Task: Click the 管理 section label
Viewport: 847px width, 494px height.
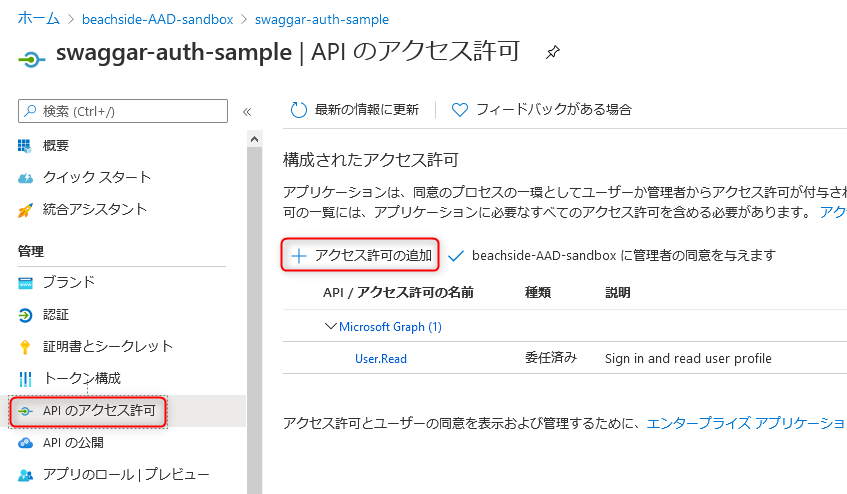Action: click(x=31, y=252)
